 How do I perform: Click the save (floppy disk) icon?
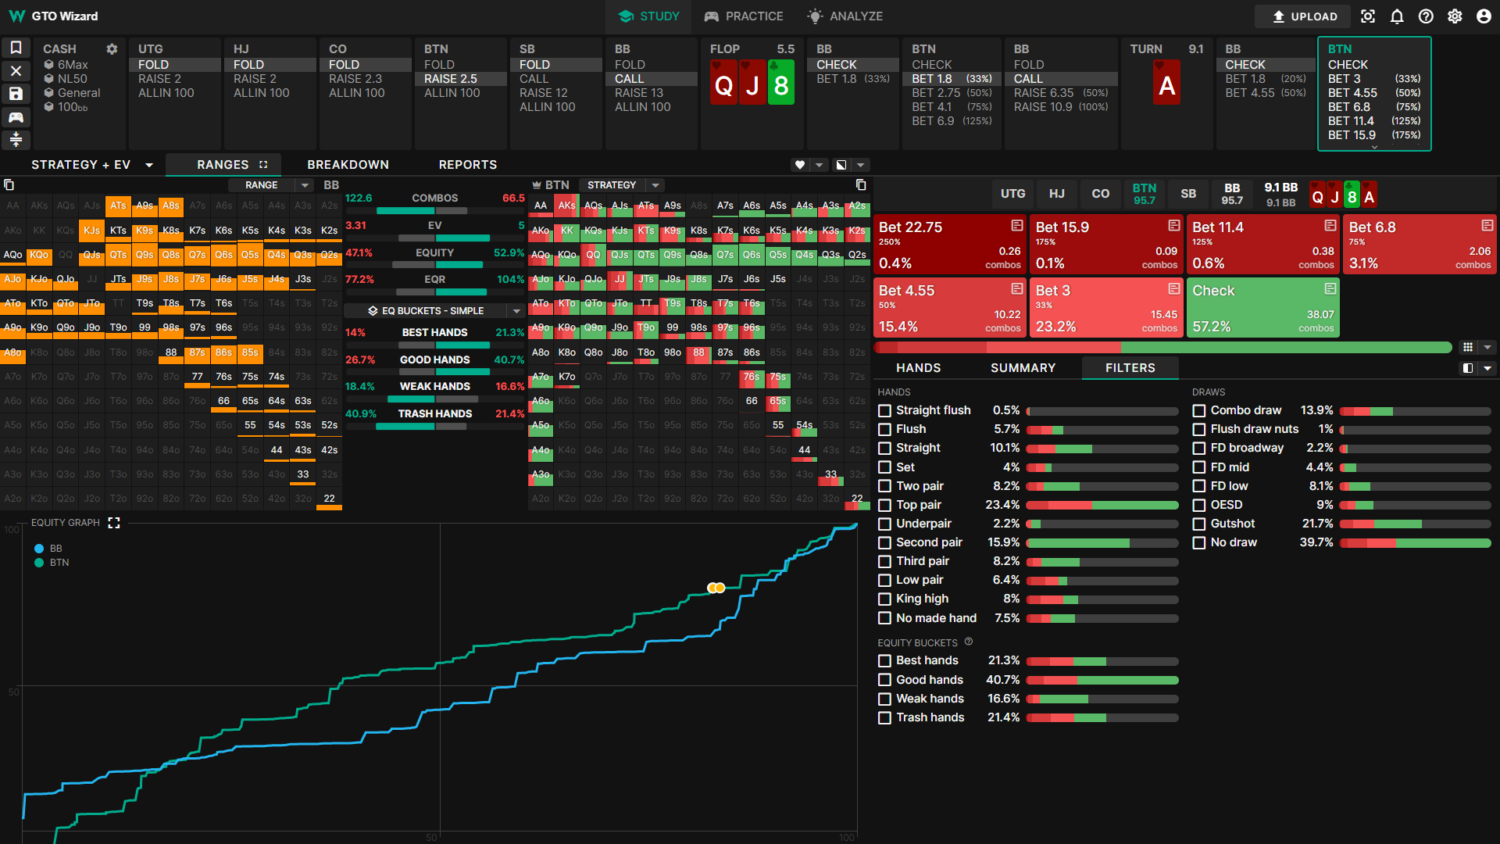(x=16, y=94)
